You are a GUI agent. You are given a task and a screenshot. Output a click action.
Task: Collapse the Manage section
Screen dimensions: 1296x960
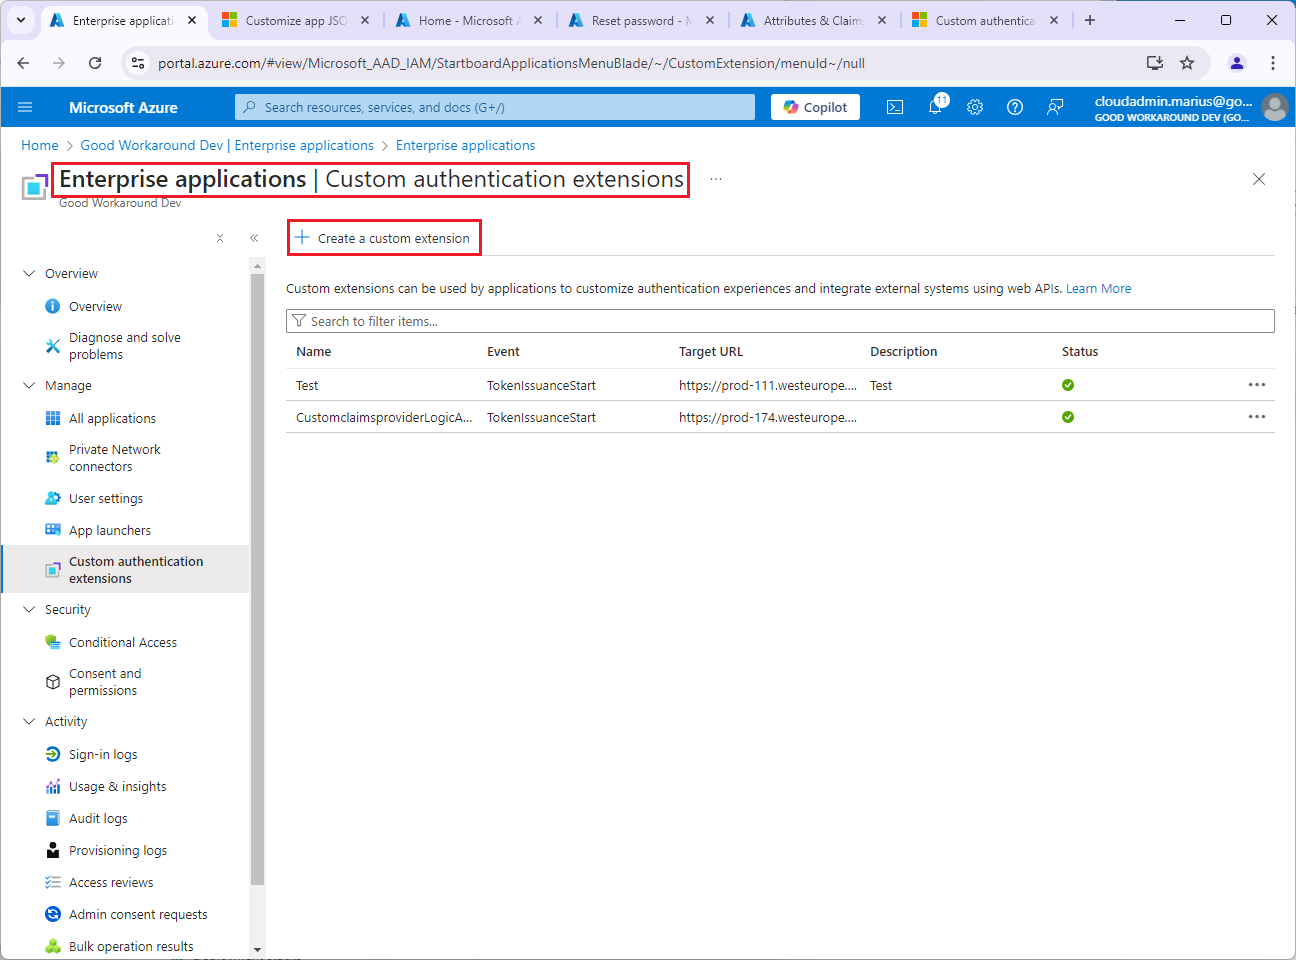click(29, 385)
